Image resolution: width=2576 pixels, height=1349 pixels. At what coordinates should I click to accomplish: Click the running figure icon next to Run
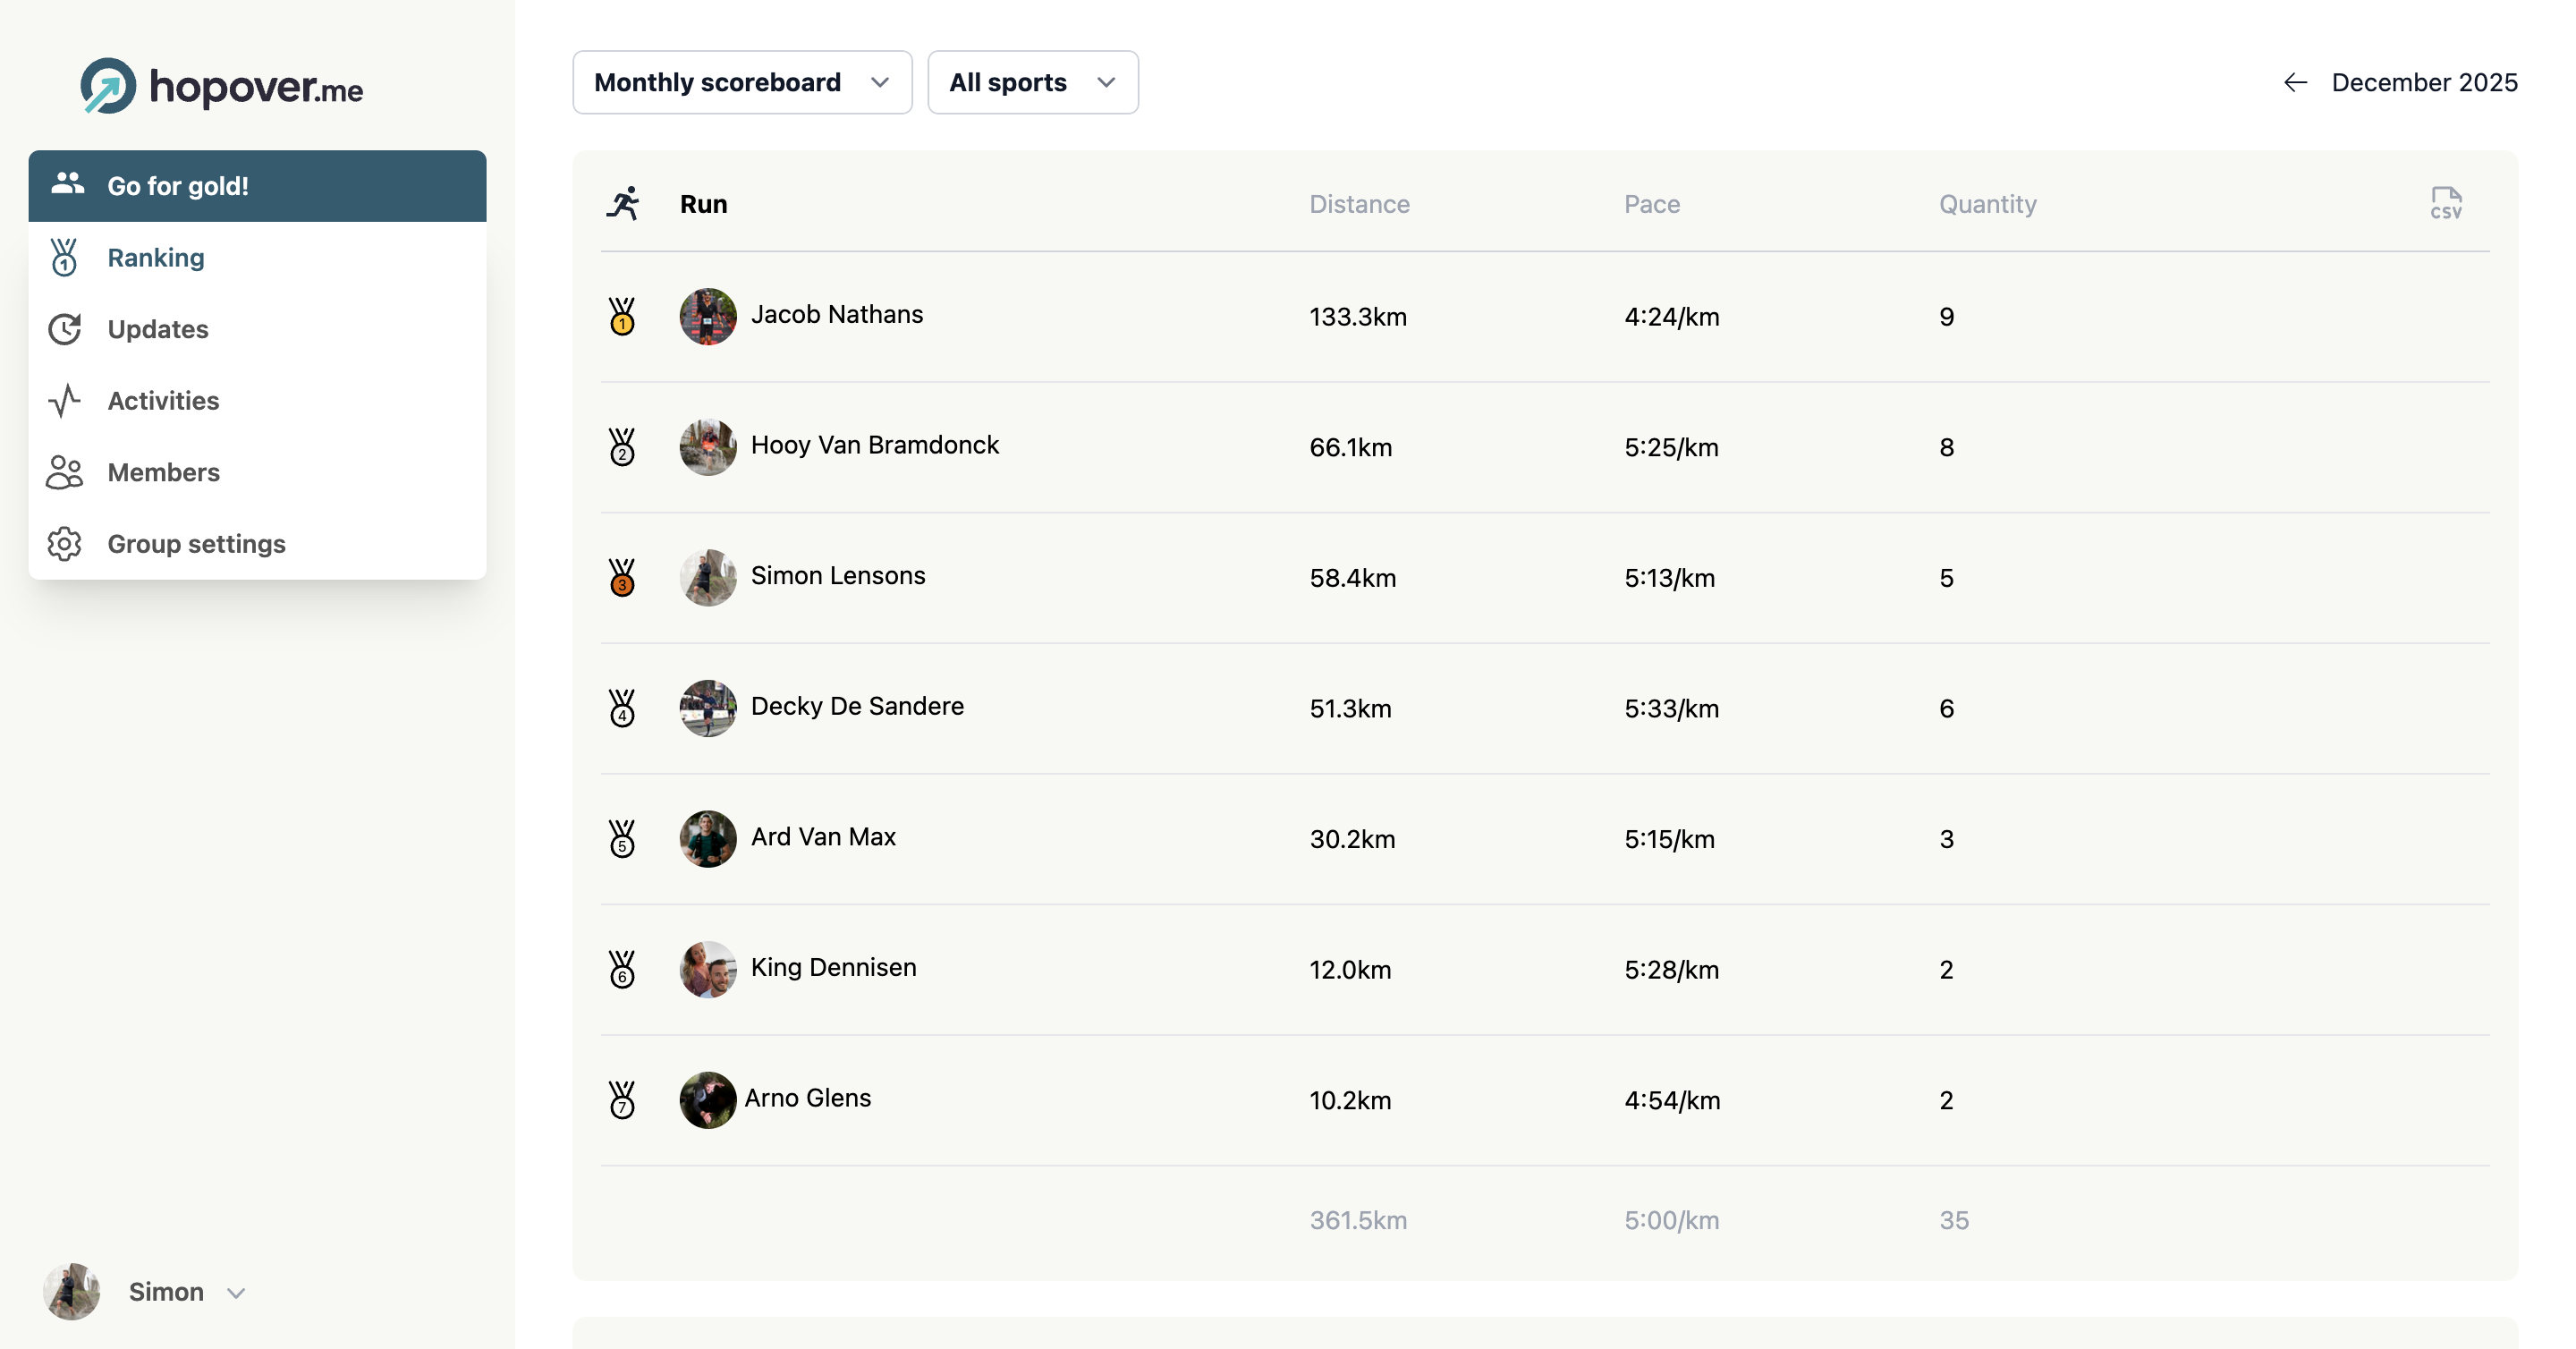click(x=623, y=203)
